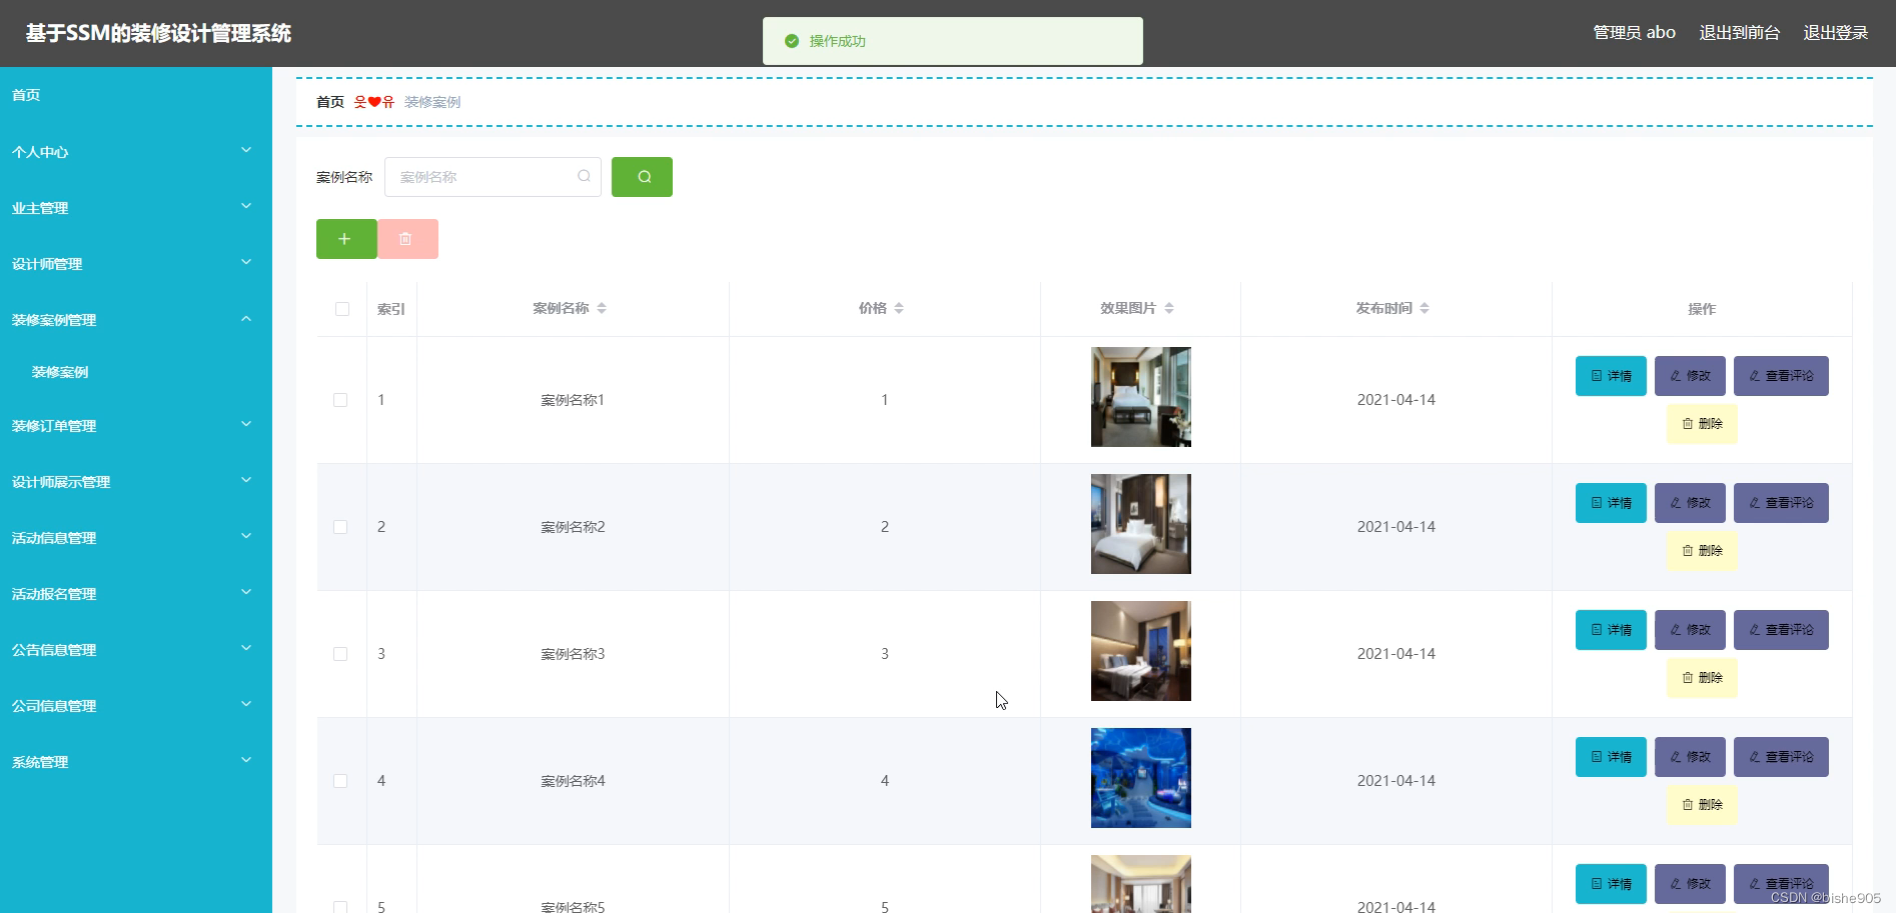This screenshot has height=913, width=1896.
Task: Check the checkbox for row 案例名称4
Action: tap(340, 781)
